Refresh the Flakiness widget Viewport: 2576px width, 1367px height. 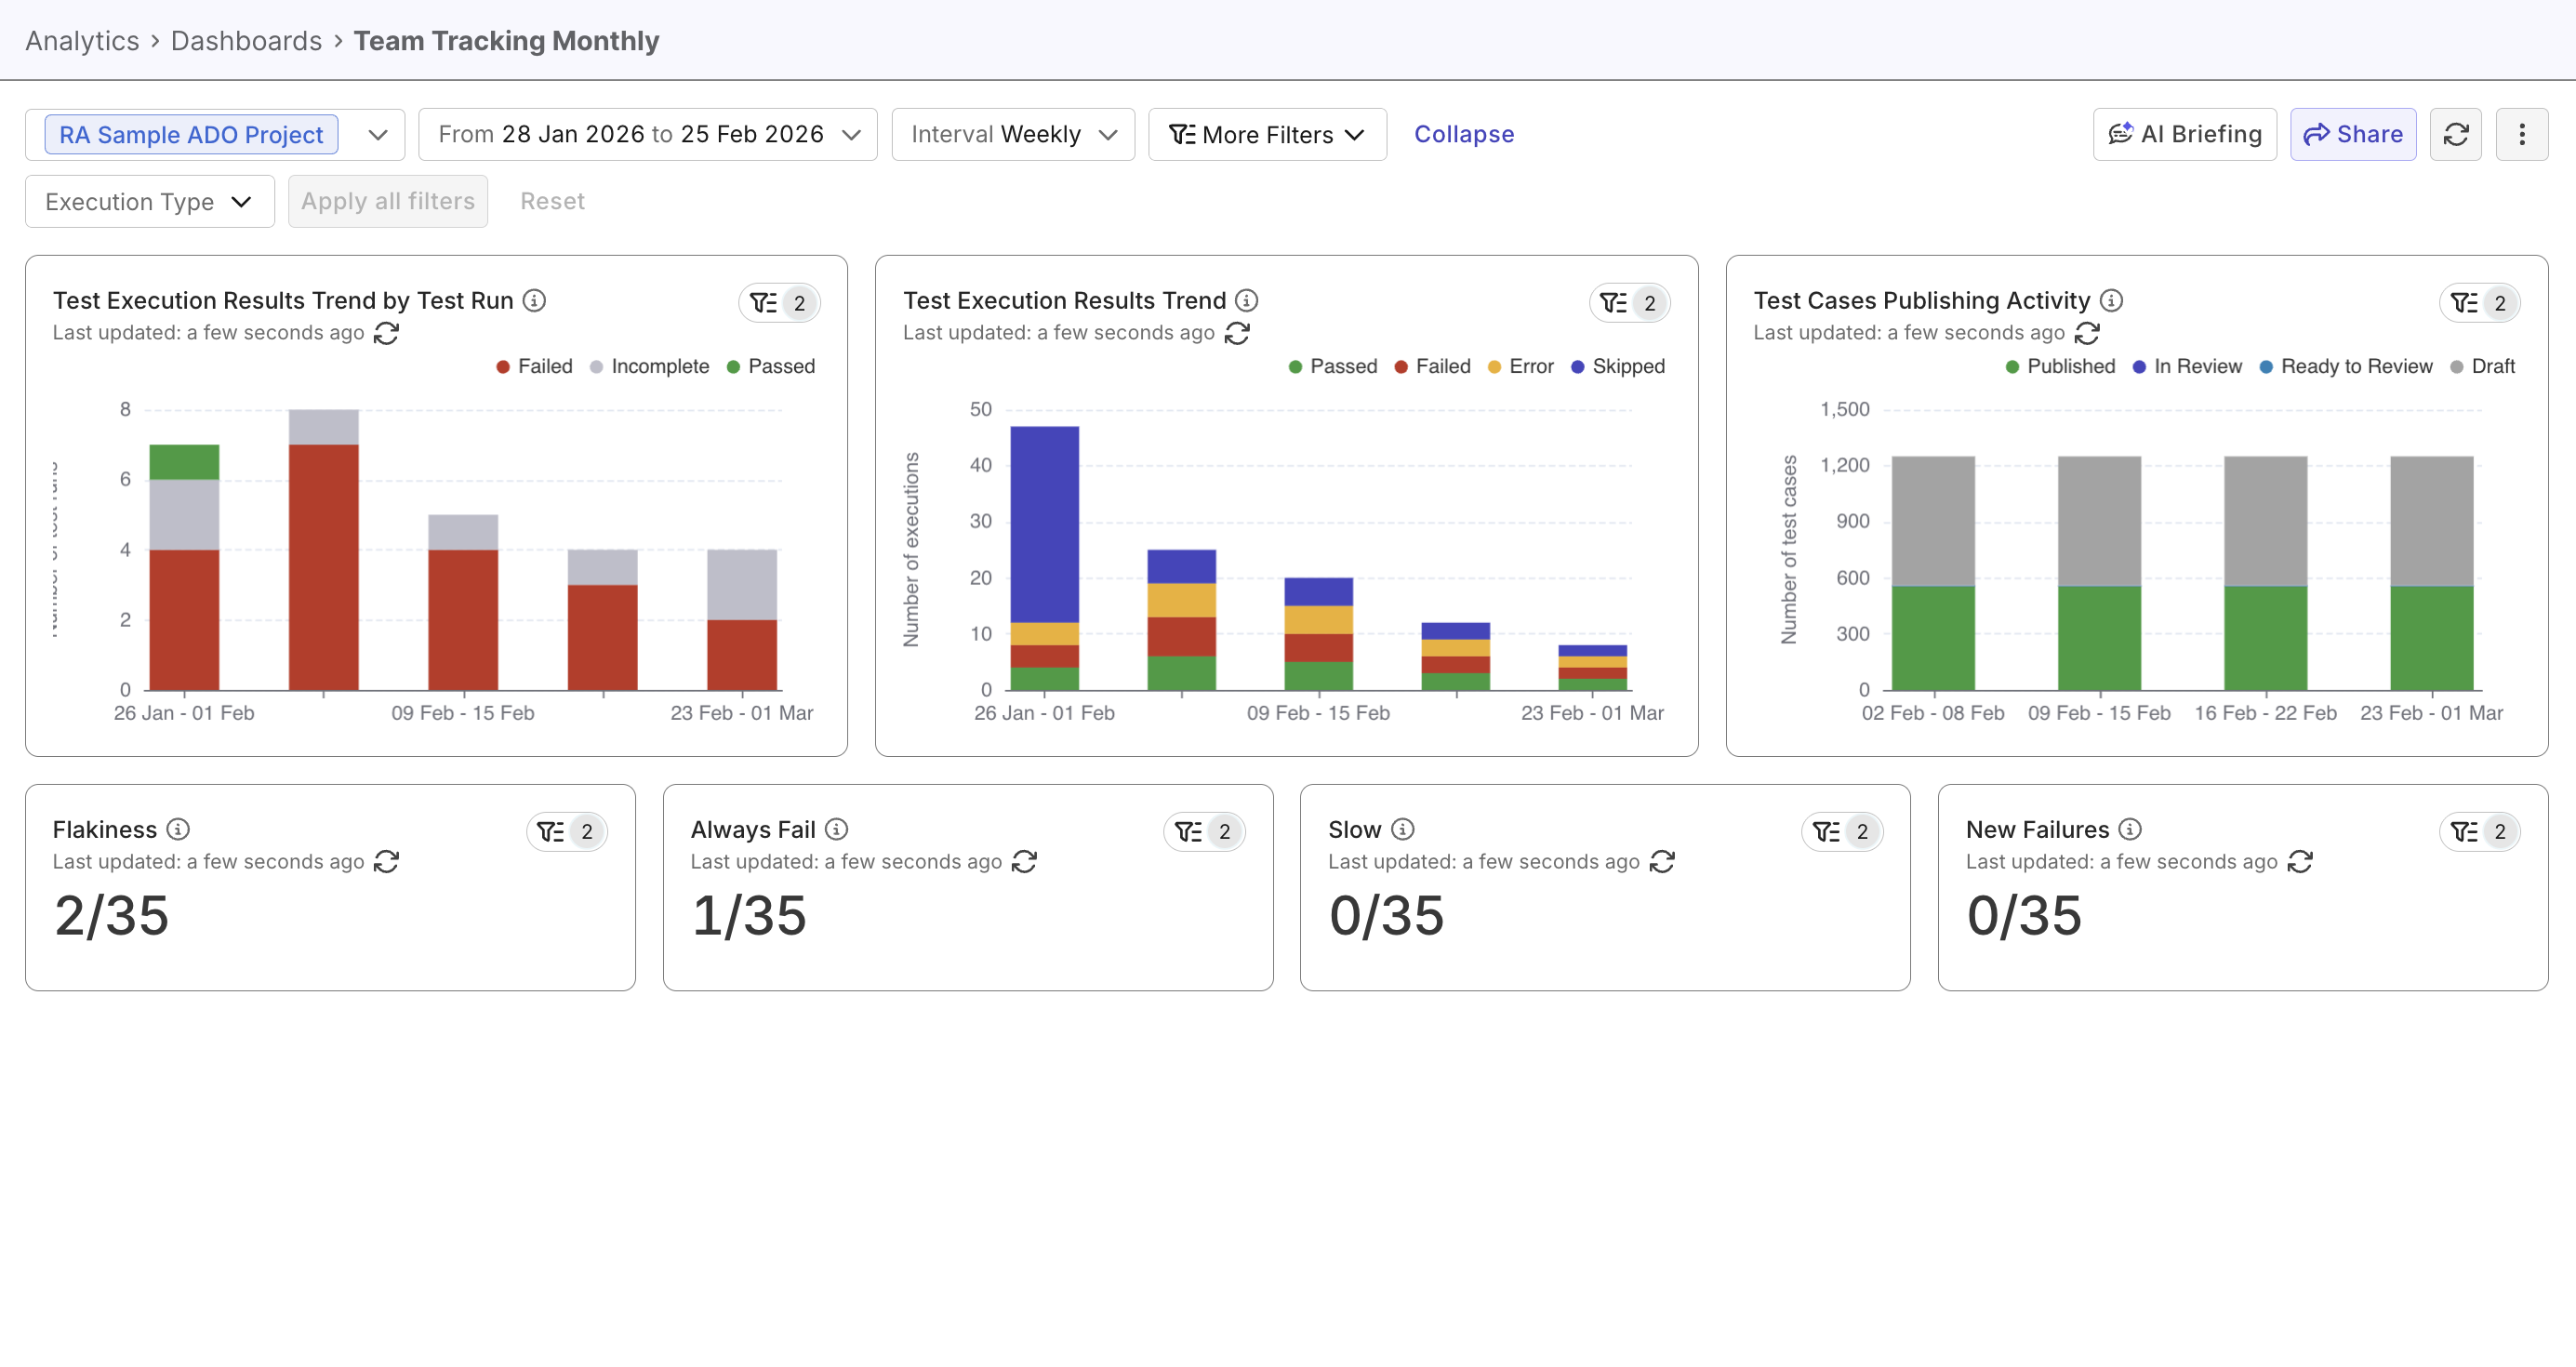(387, 861)
